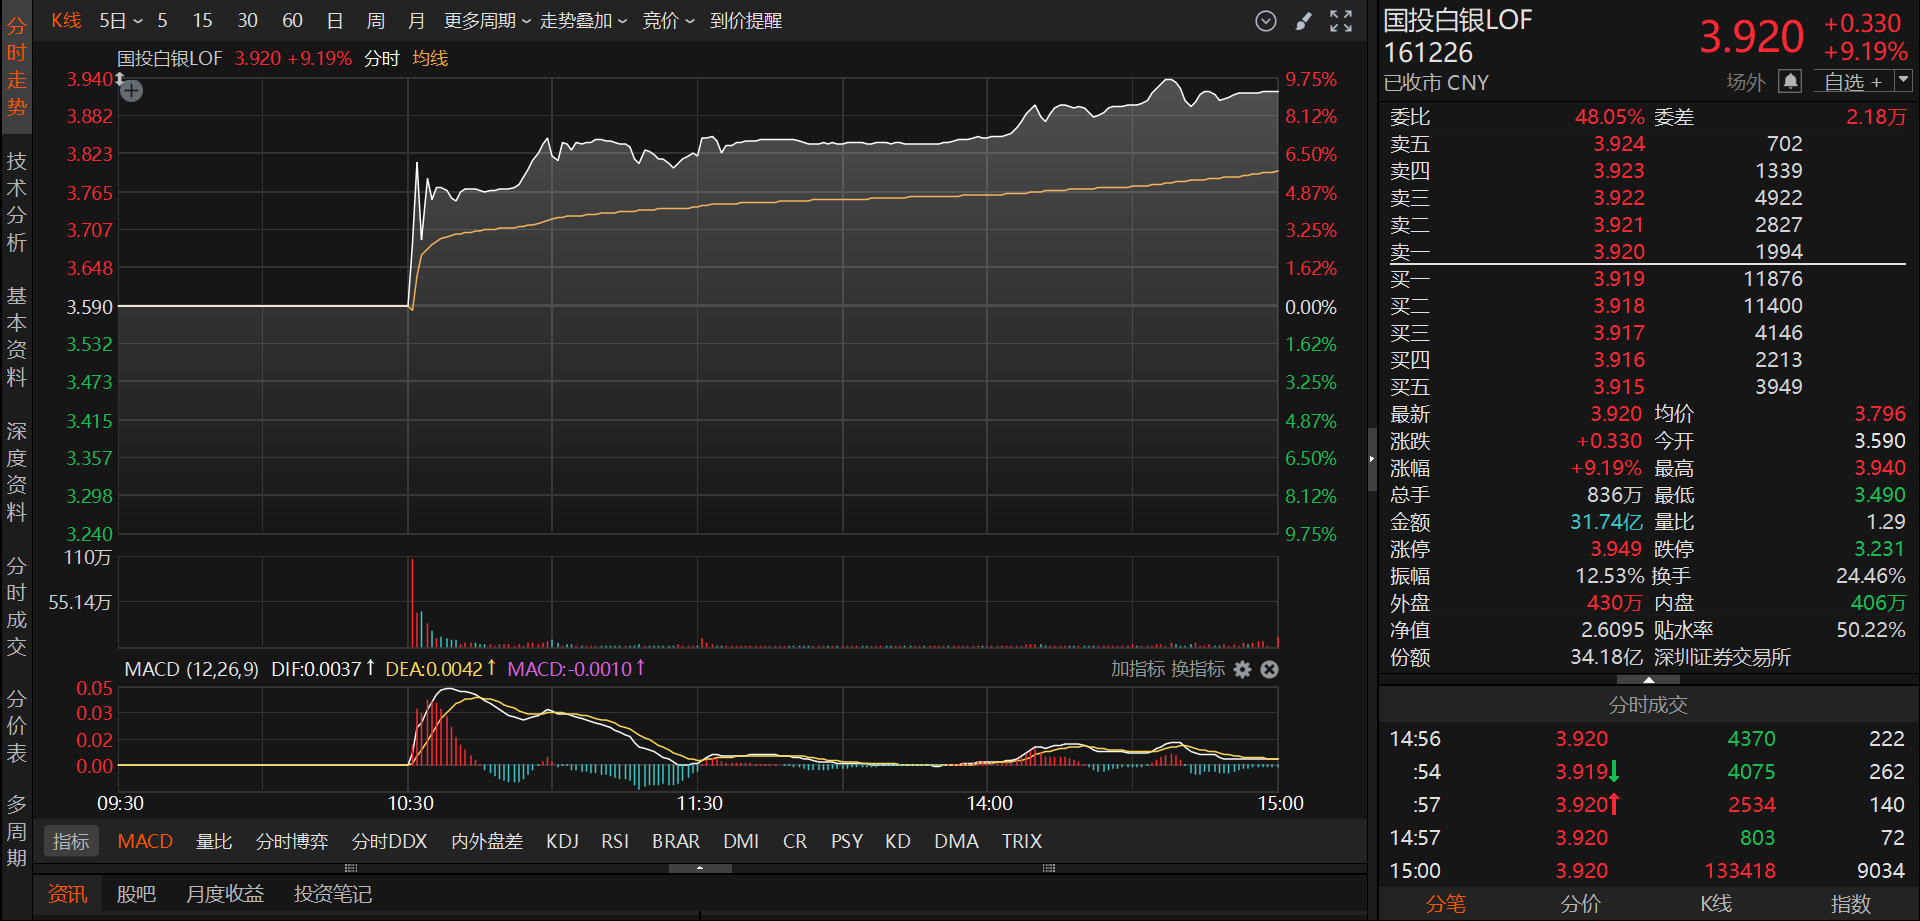
Task: Expand the chart to fullscreen
Action: point(1341,21)
